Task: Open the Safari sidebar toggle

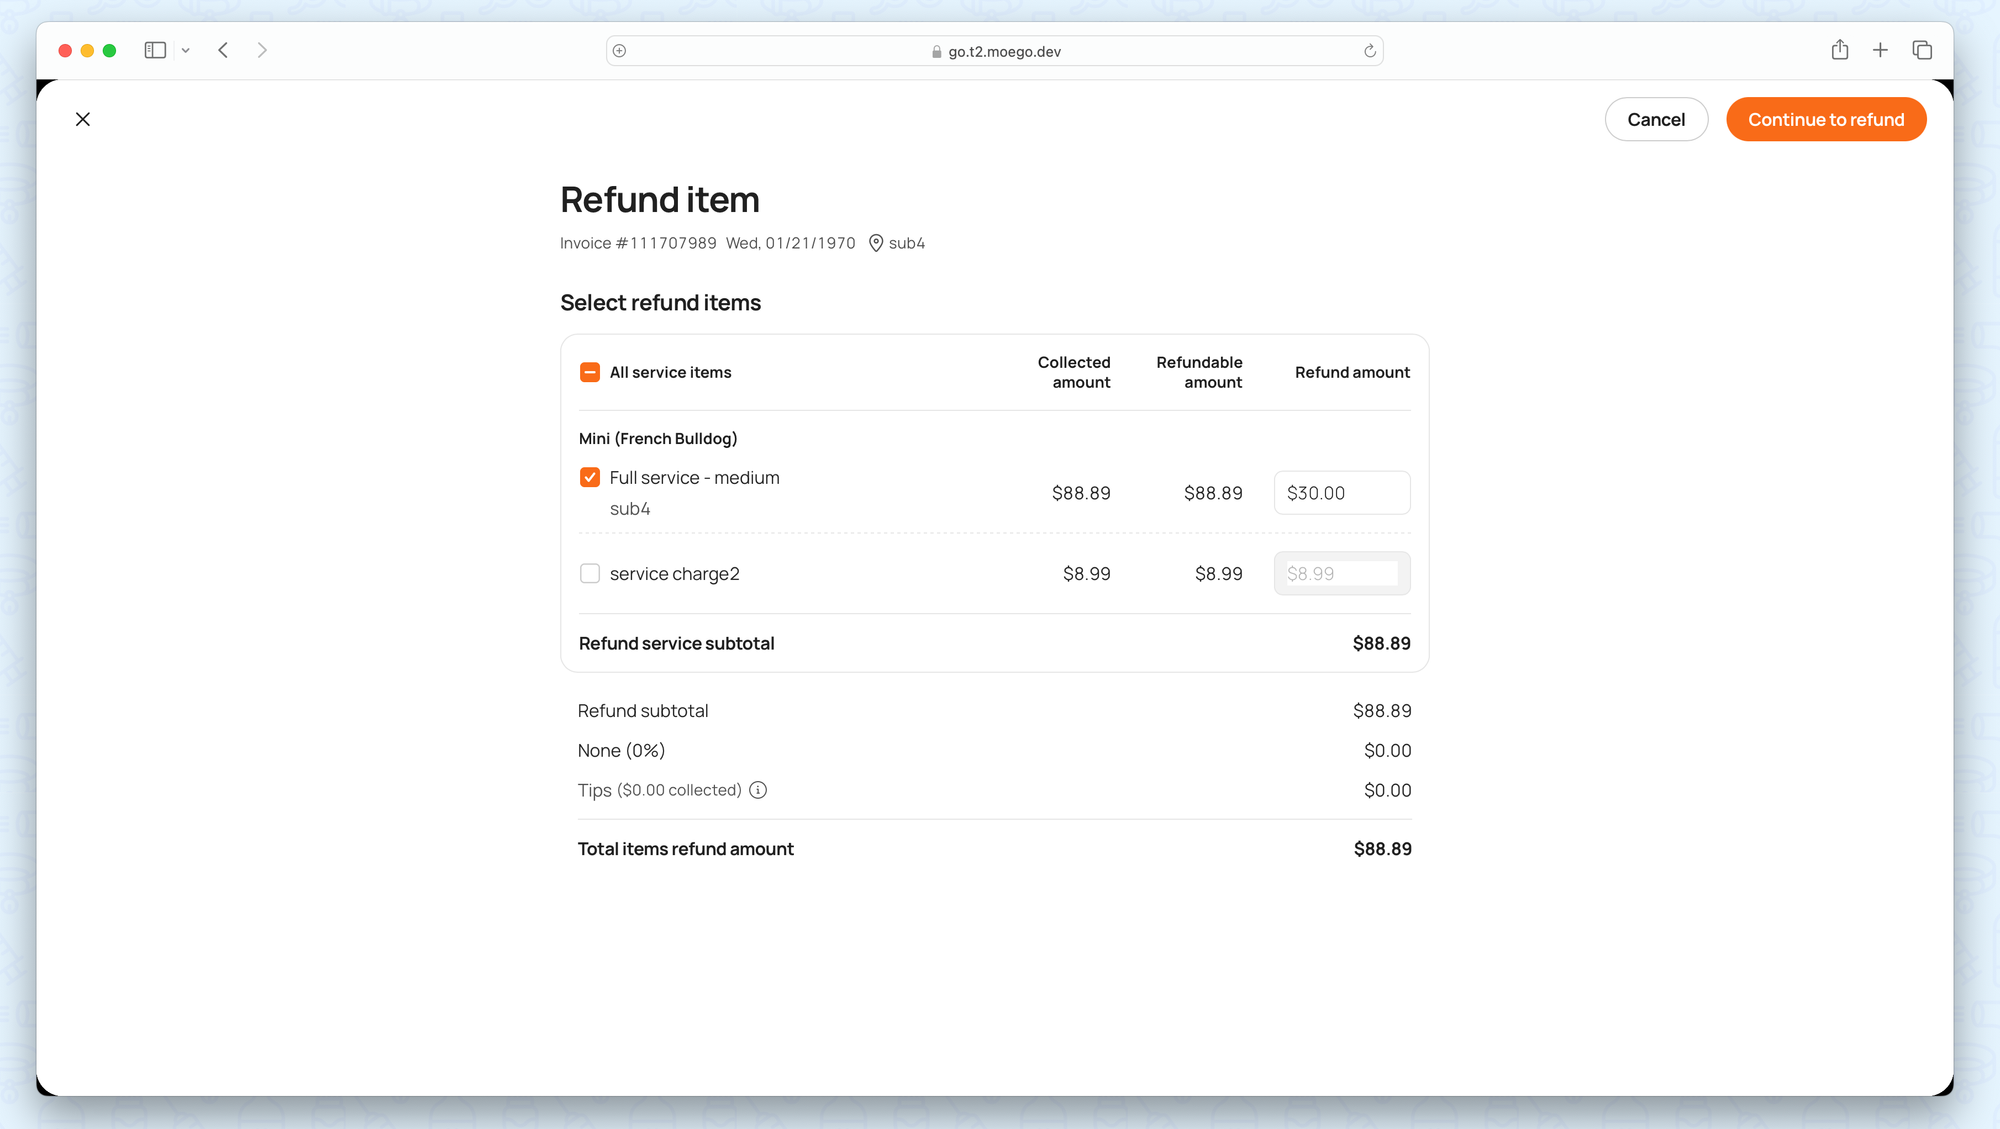Action: tap(155, 50)
